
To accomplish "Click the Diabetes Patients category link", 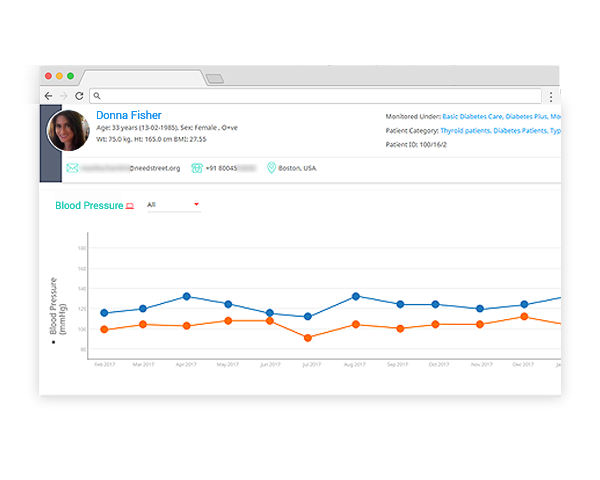I will point(521,131).
